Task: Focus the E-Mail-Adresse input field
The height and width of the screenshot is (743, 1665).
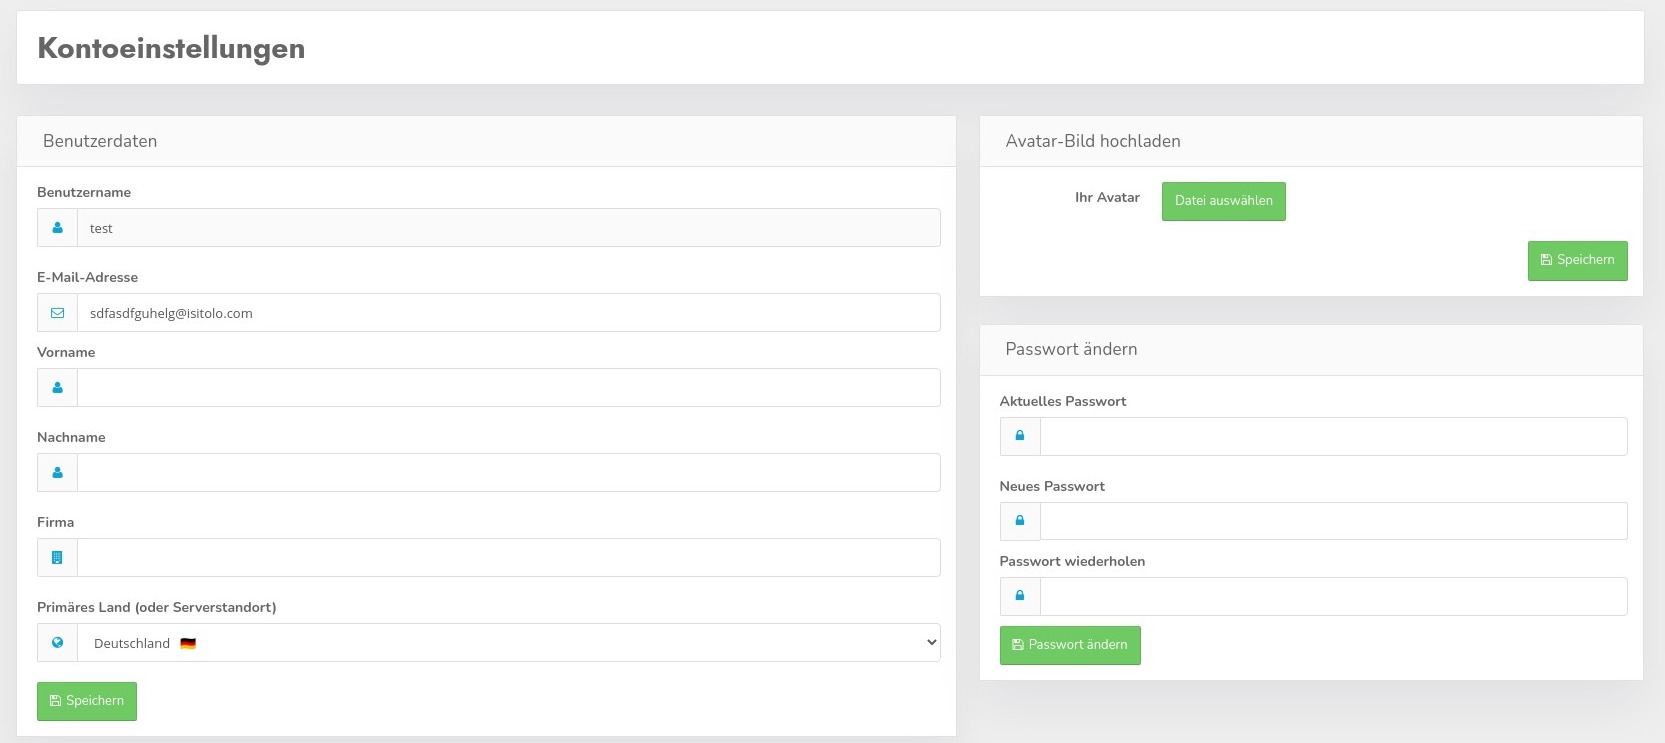Action: click(x=508, y=313)
